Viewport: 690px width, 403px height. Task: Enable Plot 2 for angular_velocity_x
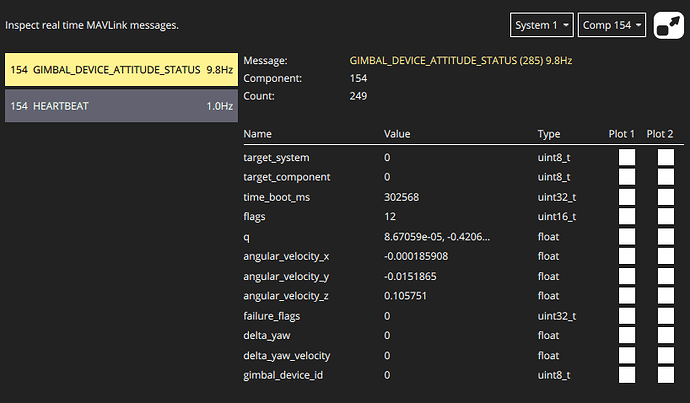coord(666,256)
